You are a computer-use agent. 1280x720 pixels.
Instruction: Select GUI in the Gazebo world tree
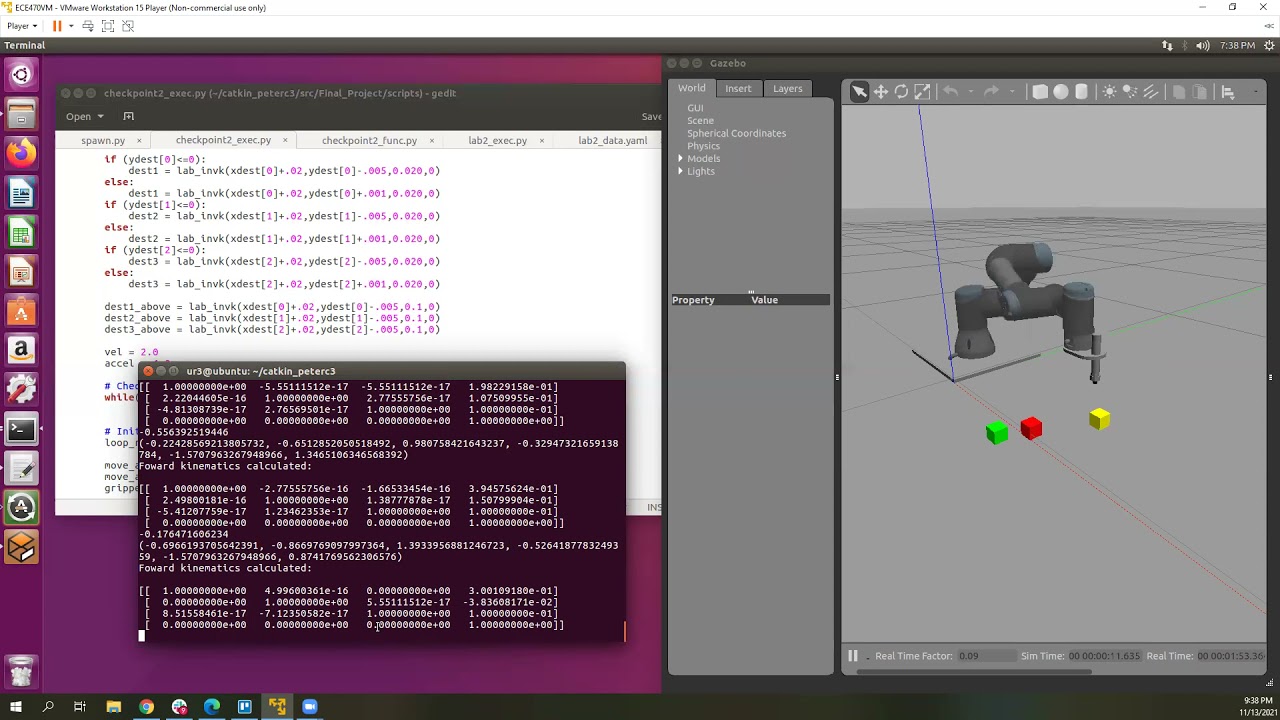pyautogui.click(x=695, y=108)
